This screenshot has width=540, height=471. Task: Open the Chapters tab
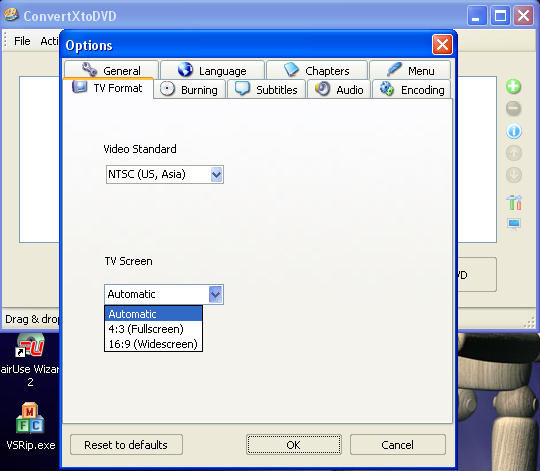tap(317, 70)
